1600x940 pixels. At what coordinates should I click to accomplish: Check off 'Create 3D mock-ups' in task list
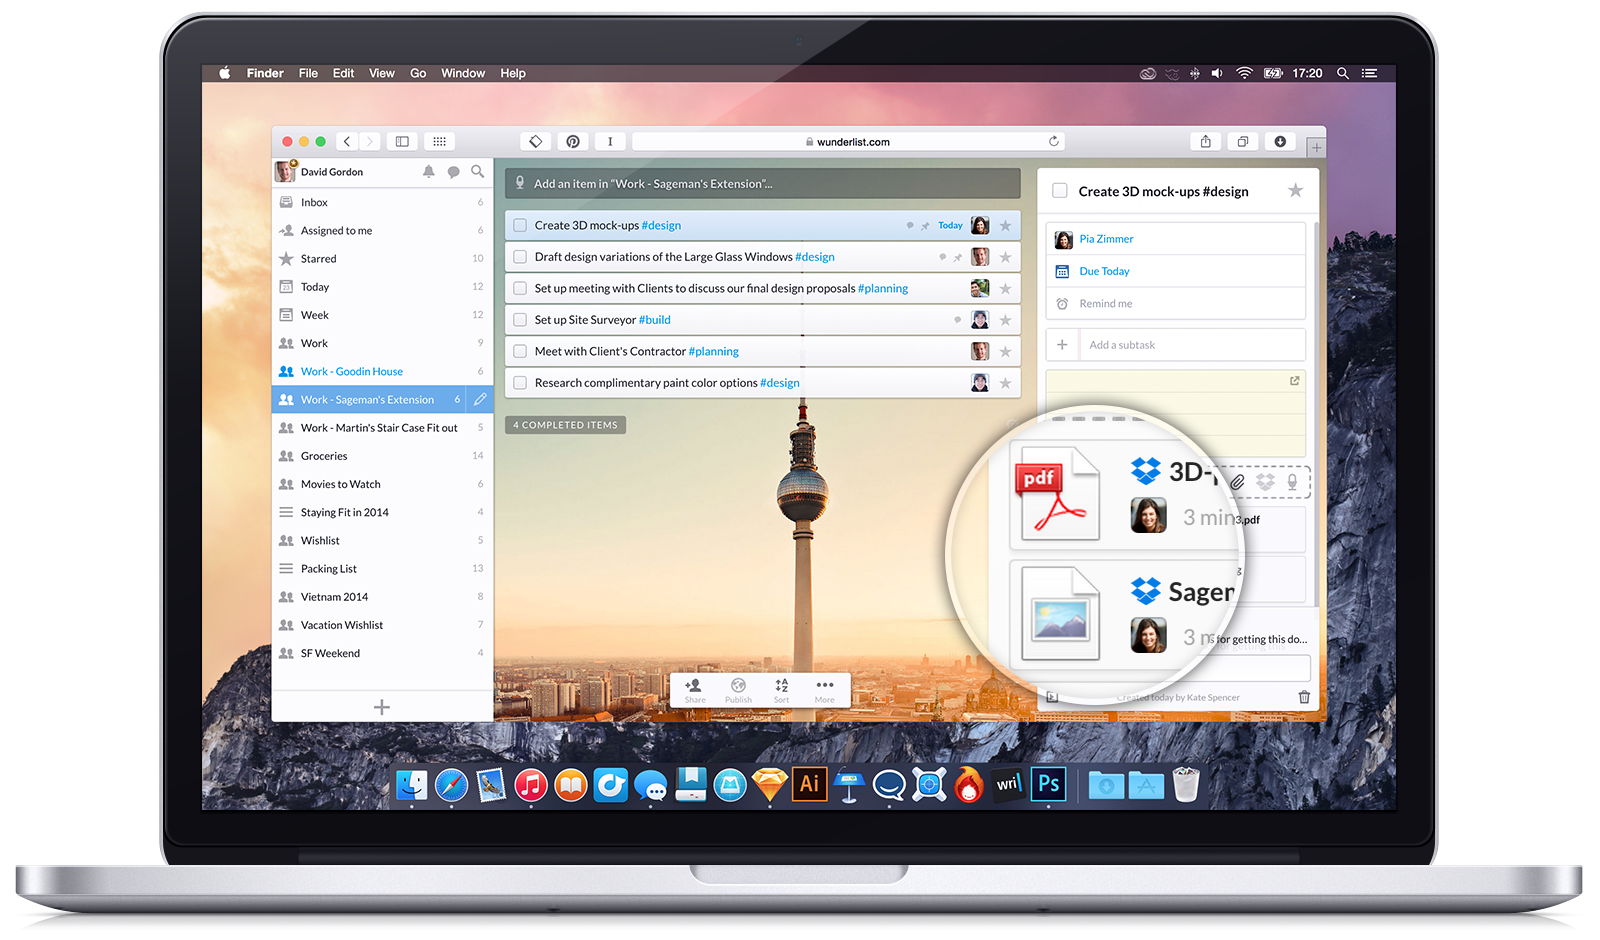(520, 226)
